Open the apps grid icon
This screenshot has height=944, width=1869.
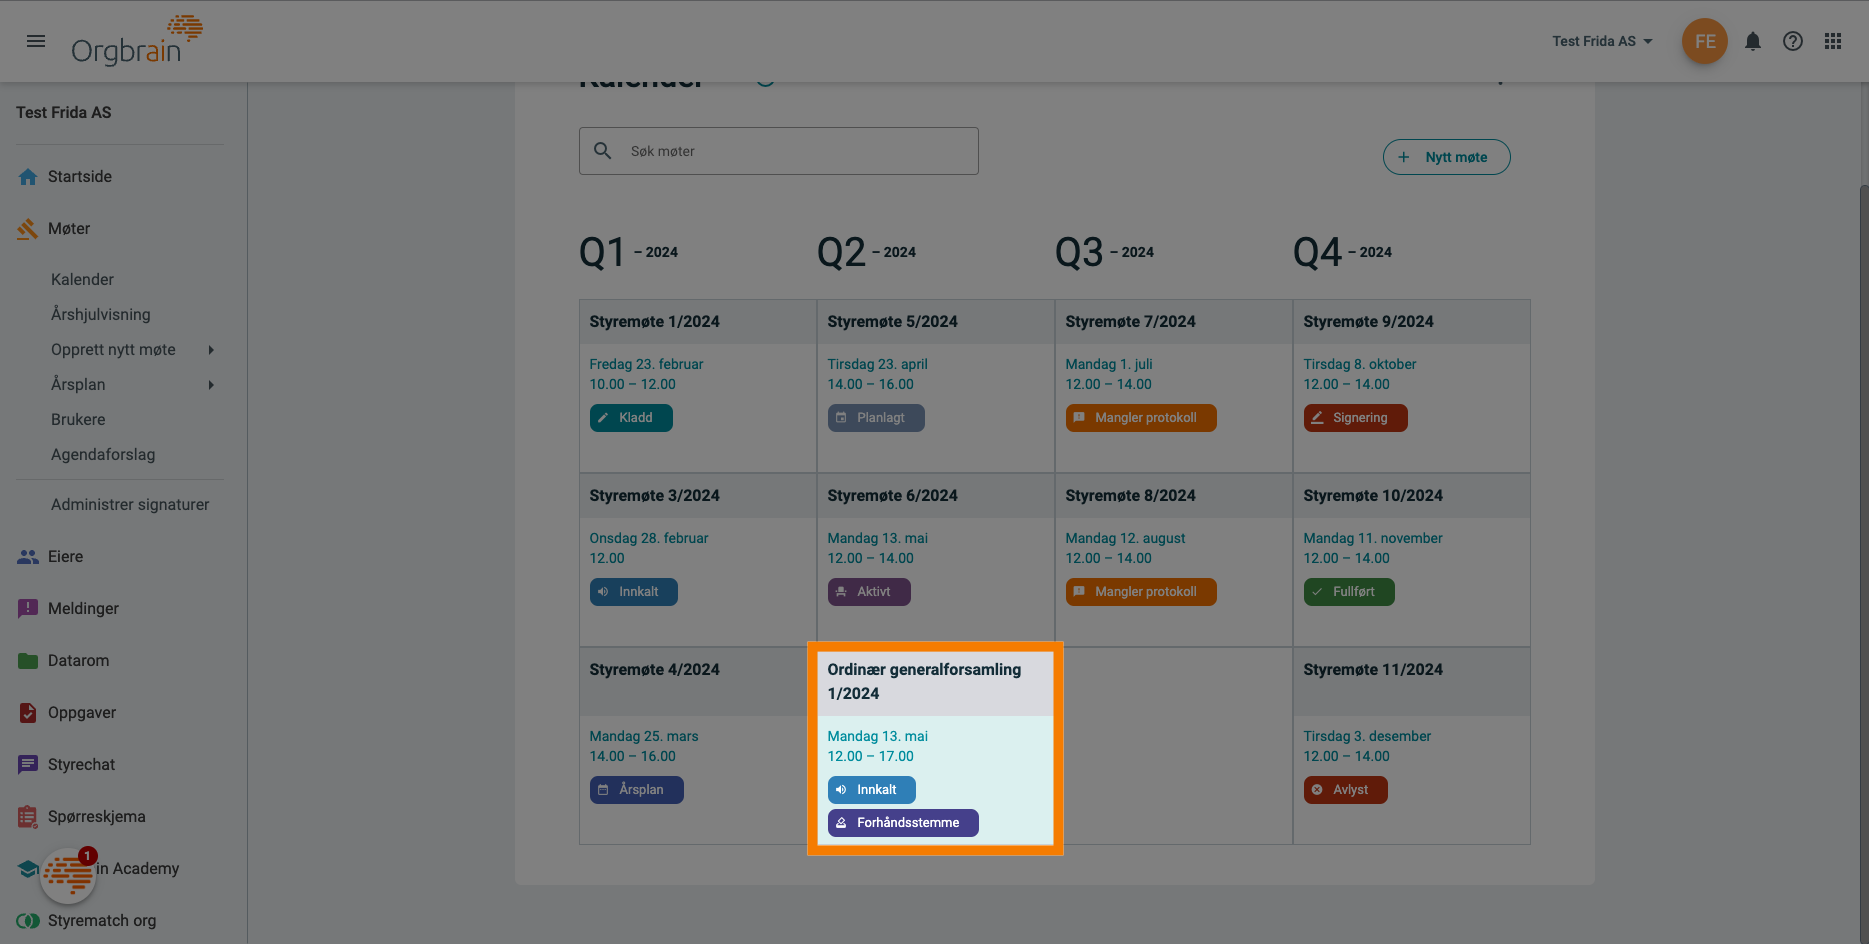pyautogui.click(x=1833, y=41)
